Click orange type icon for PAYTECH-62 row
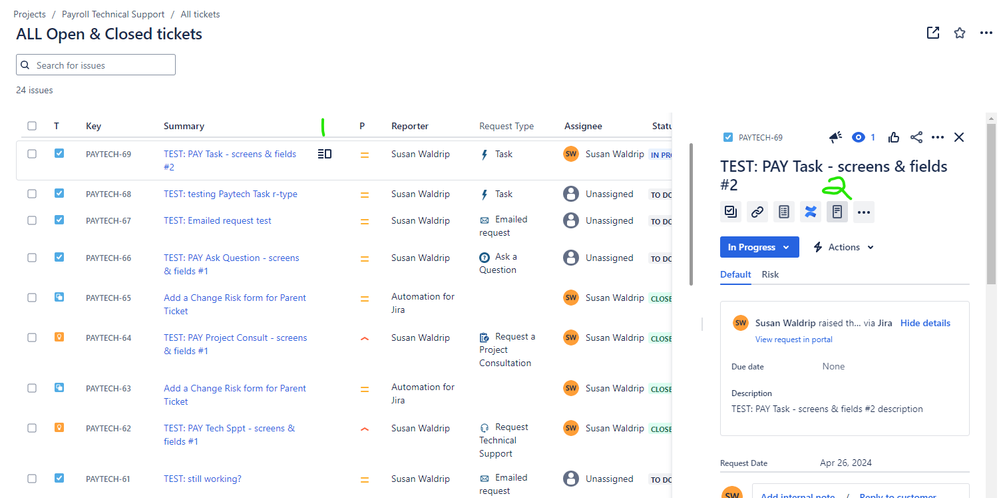 pos(59,427)
